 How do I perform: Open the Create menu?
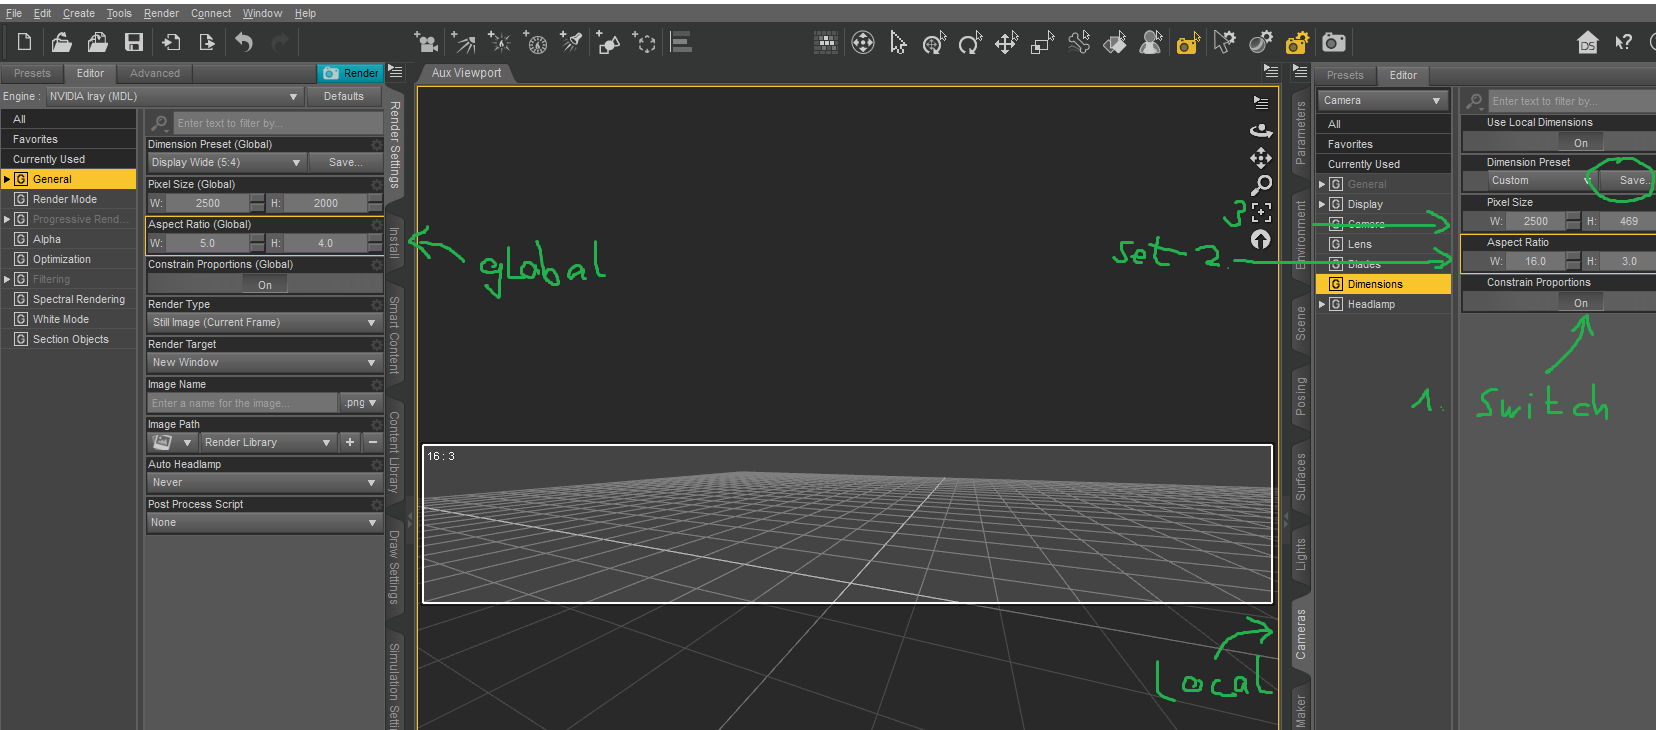coord(79,13)
